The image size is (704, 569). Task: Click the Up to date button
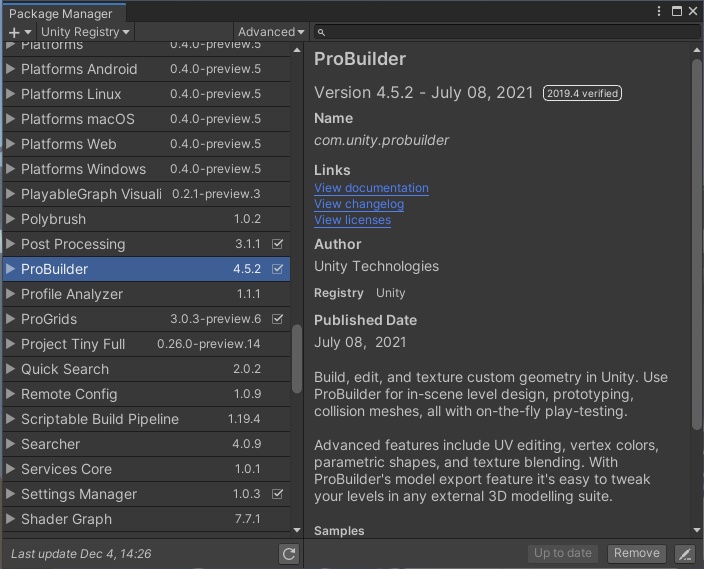pos(563,553)
